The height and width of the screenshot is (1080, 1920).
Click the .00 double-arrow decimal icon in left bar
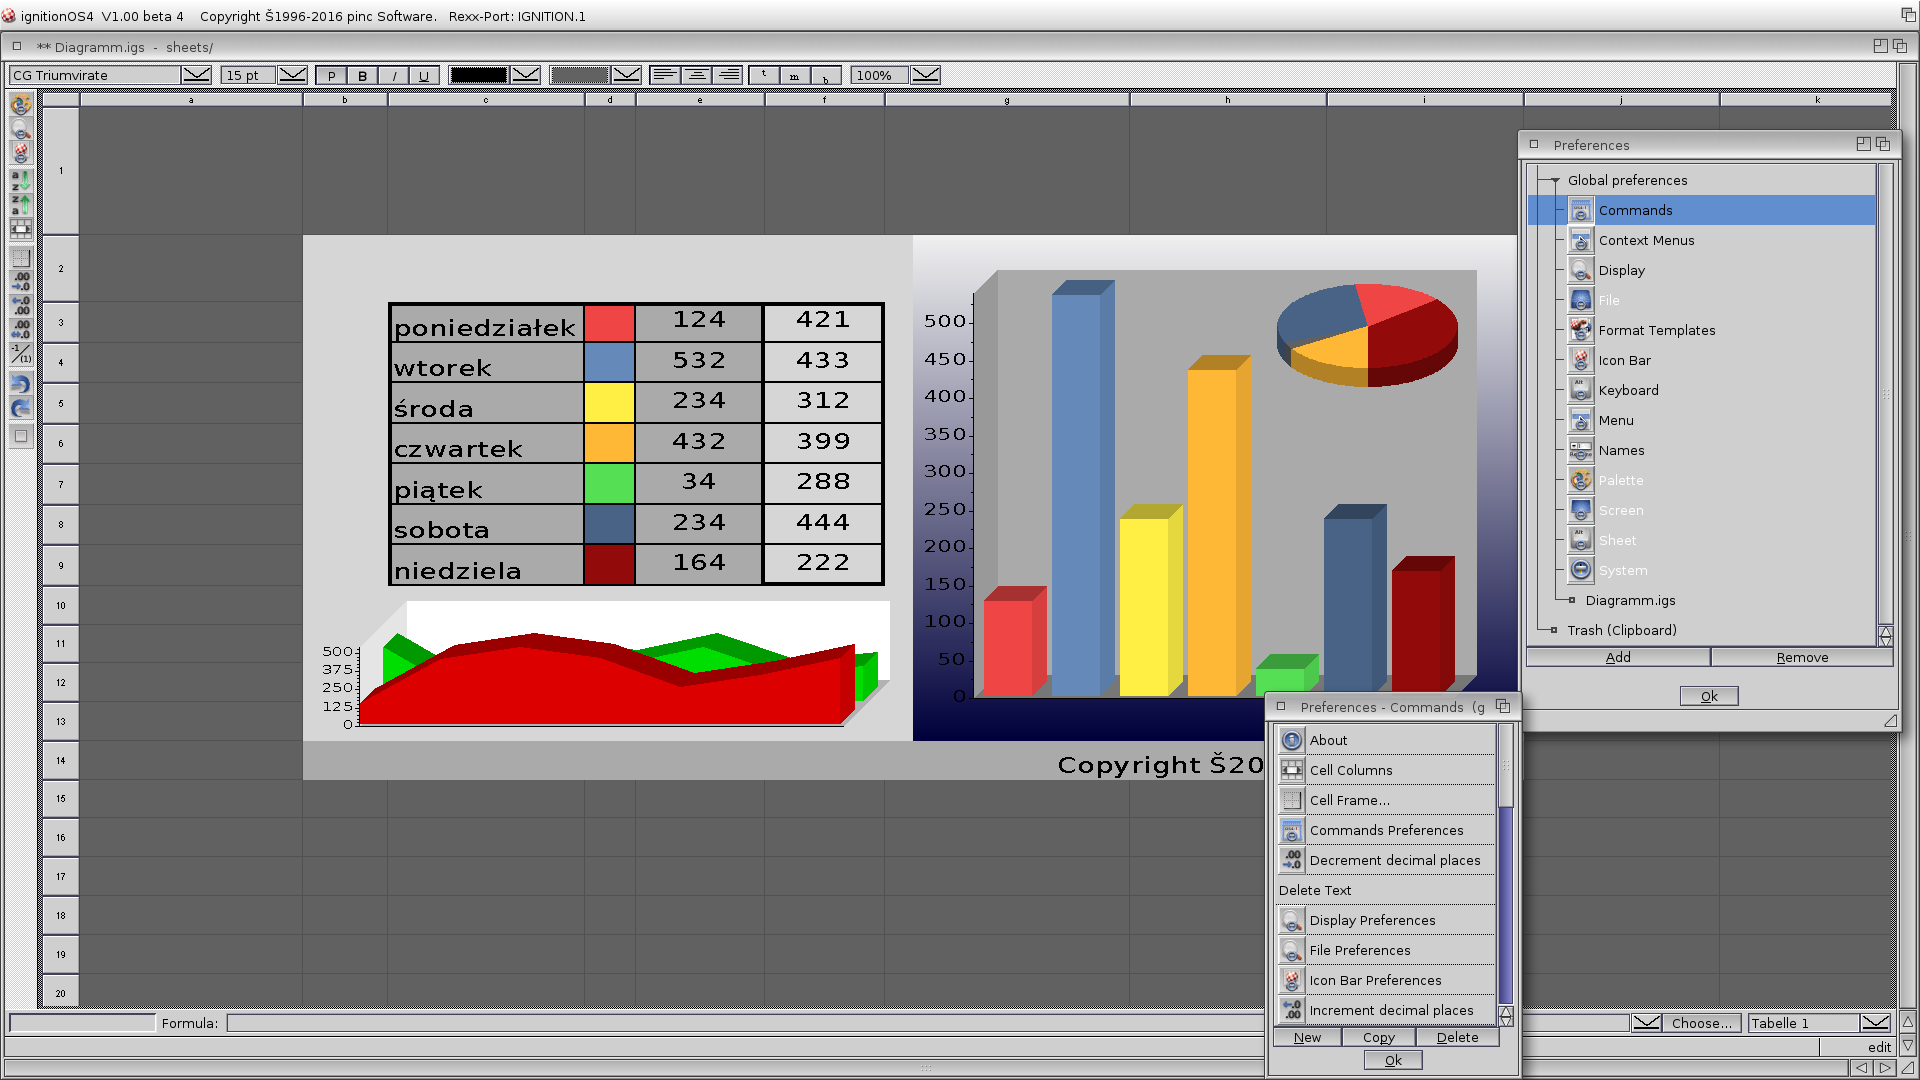click(21, 329)
